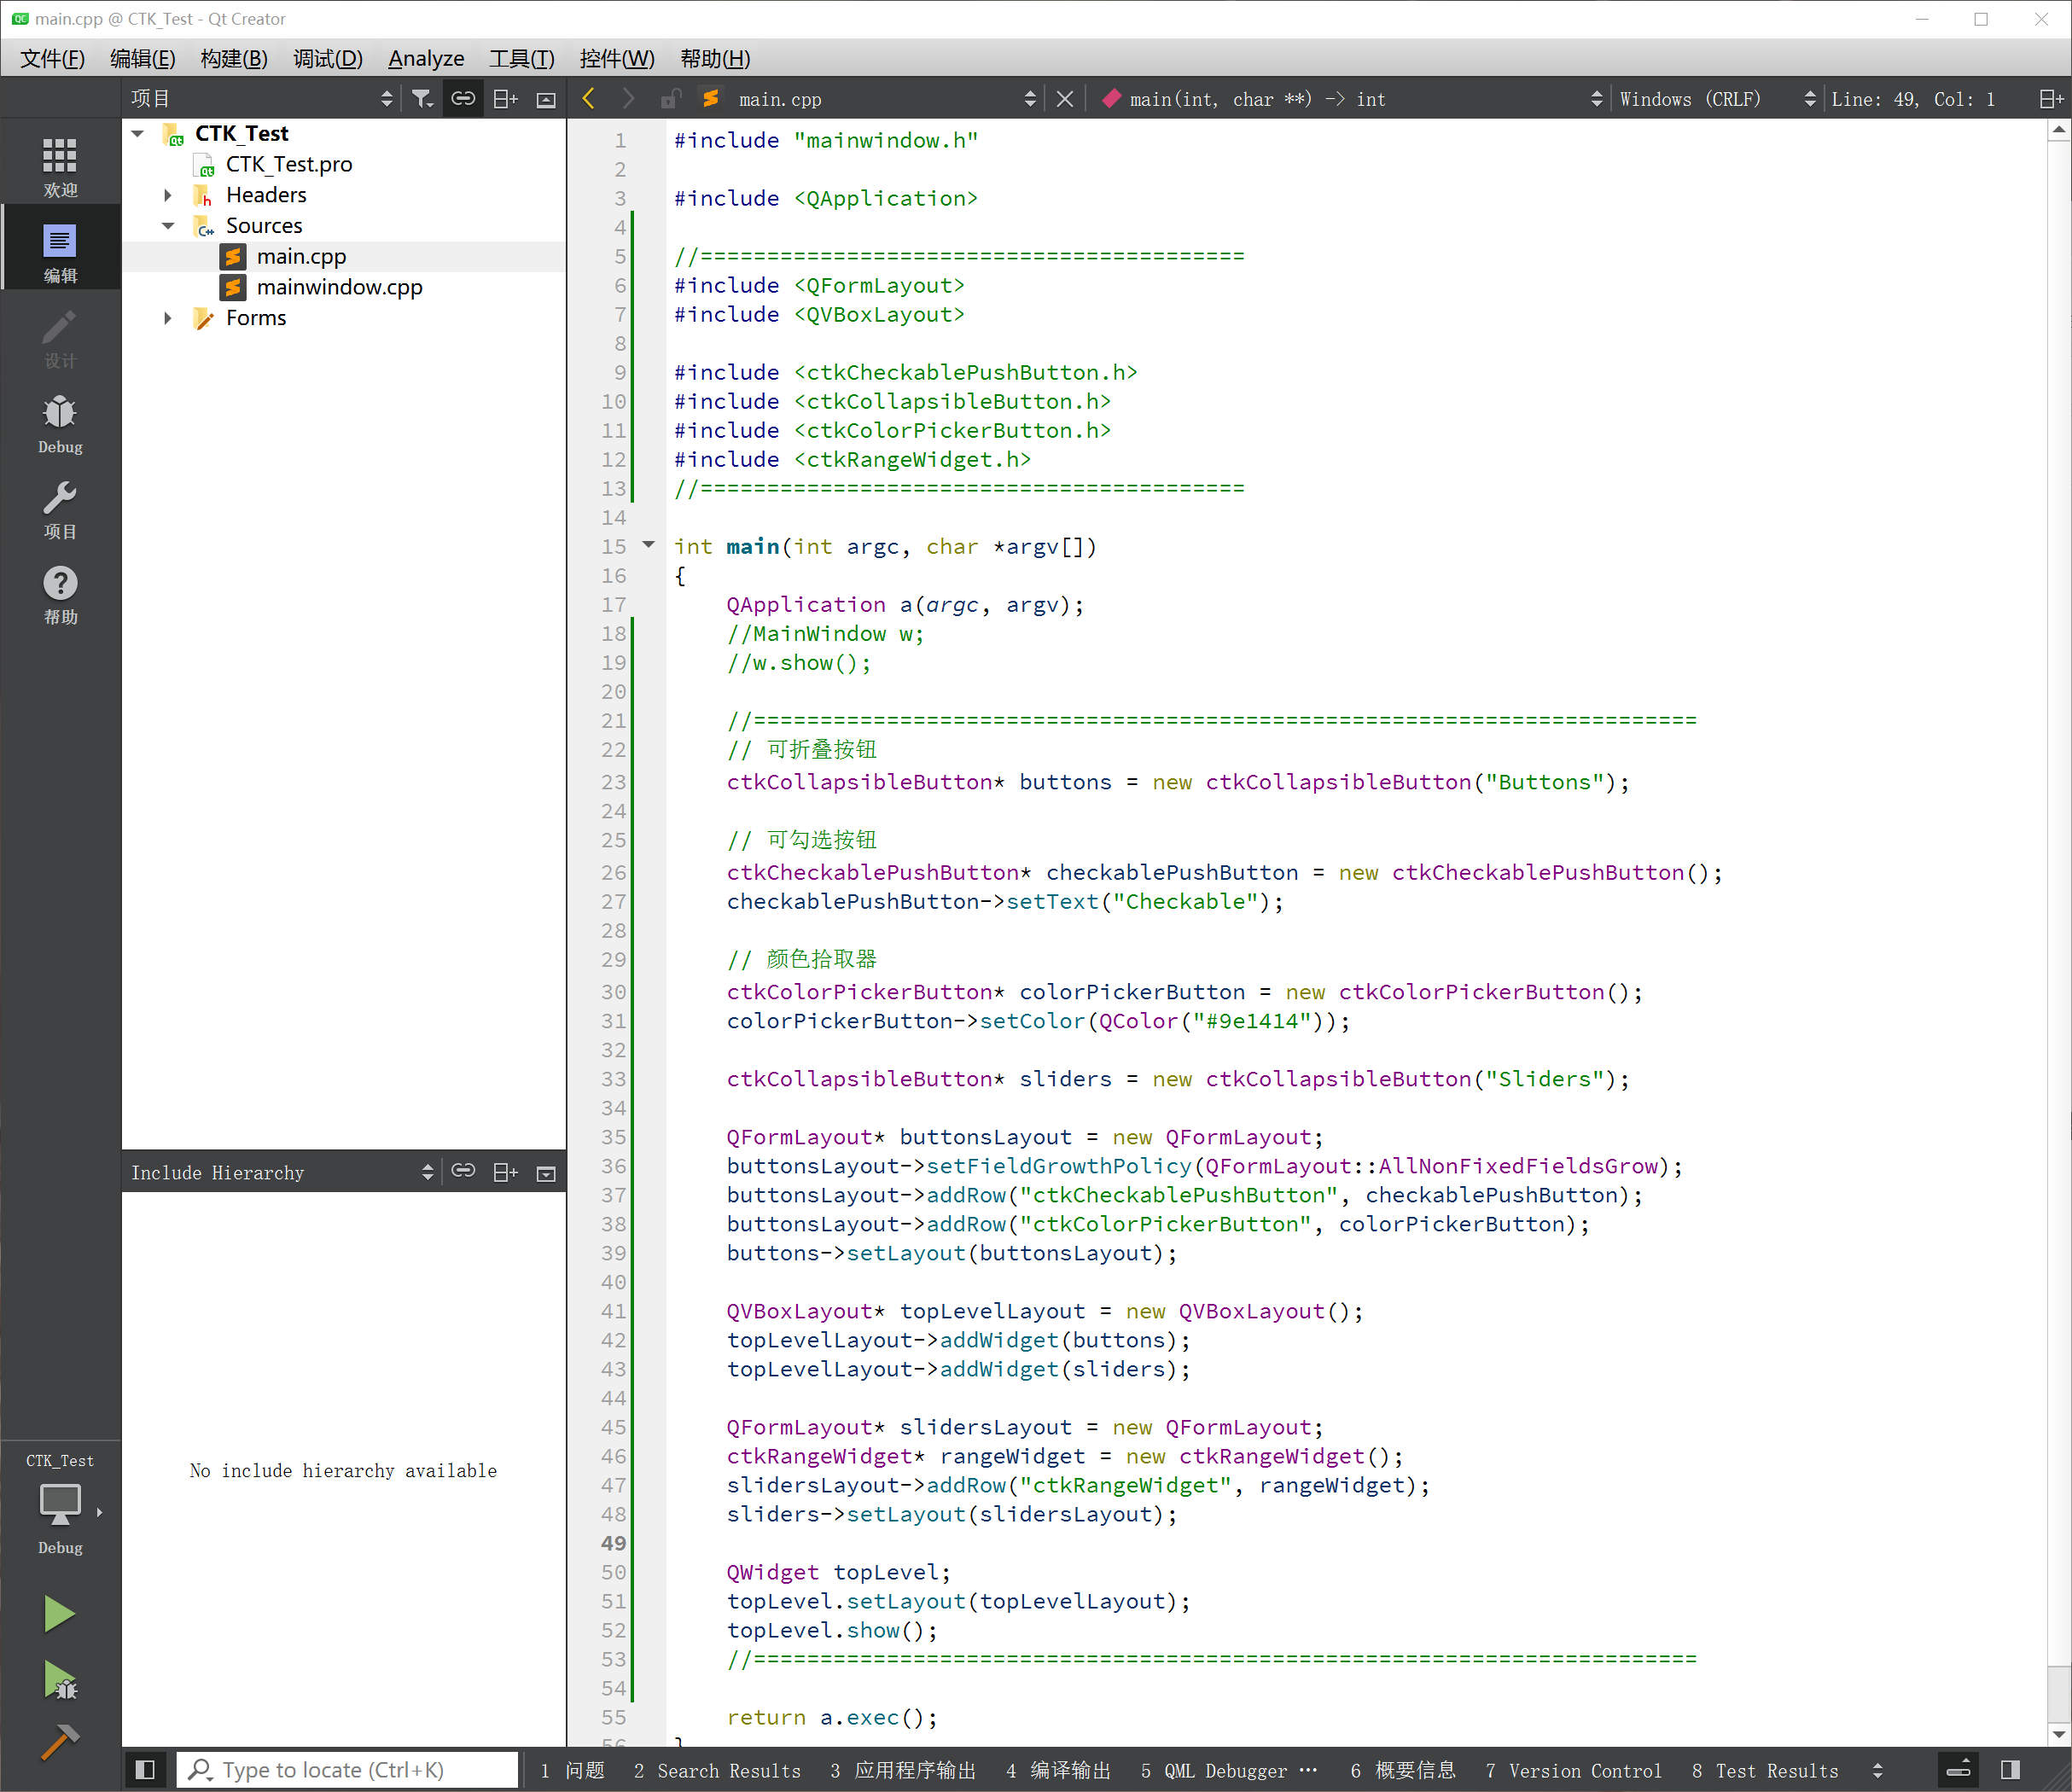Open the 构建(B) build menu

(234, 58)
